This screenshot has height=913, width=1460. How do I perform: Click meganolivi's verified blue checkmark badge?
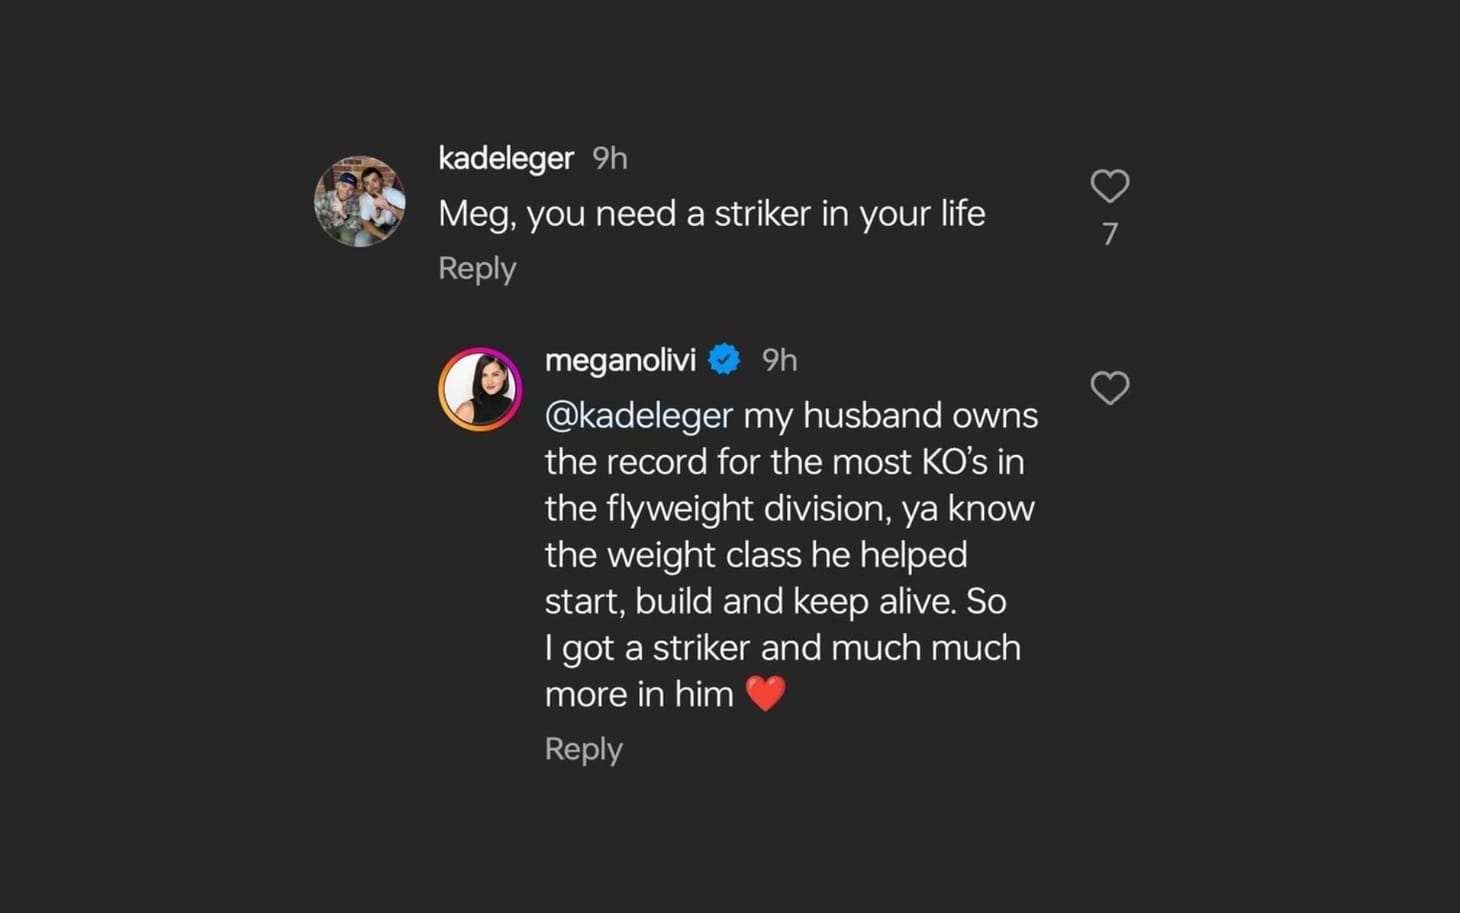pyautogui.click(x=723, y=359)
